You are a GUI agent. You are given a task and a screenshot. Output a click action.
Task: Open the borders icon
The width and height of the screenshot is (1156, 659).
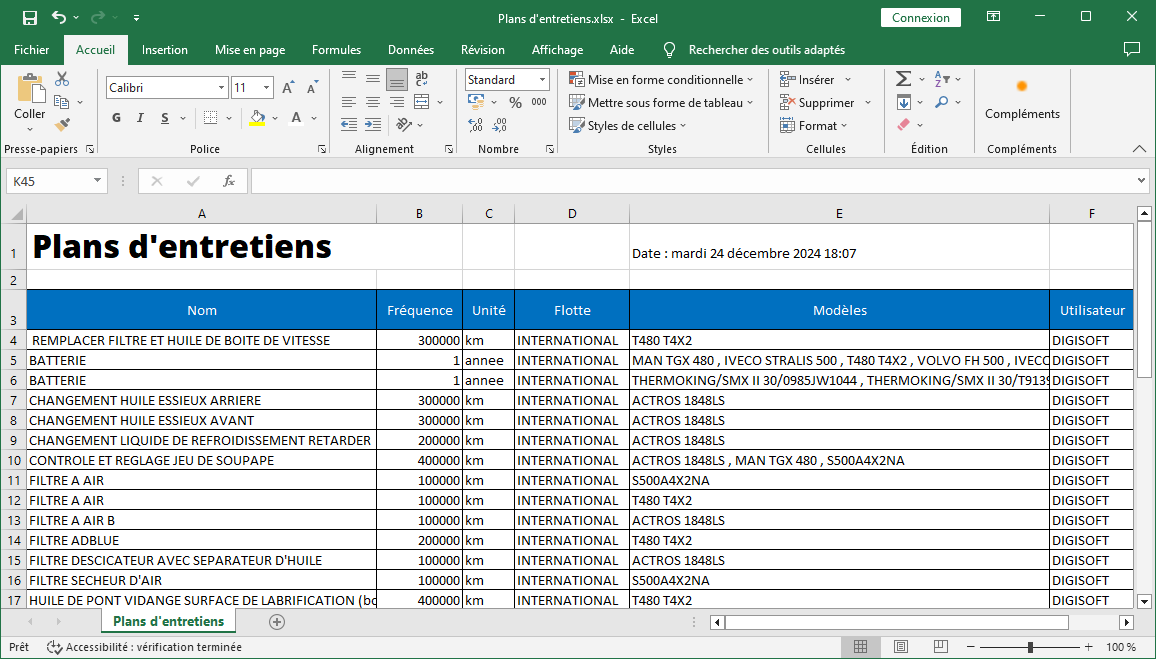pos(211,118)
